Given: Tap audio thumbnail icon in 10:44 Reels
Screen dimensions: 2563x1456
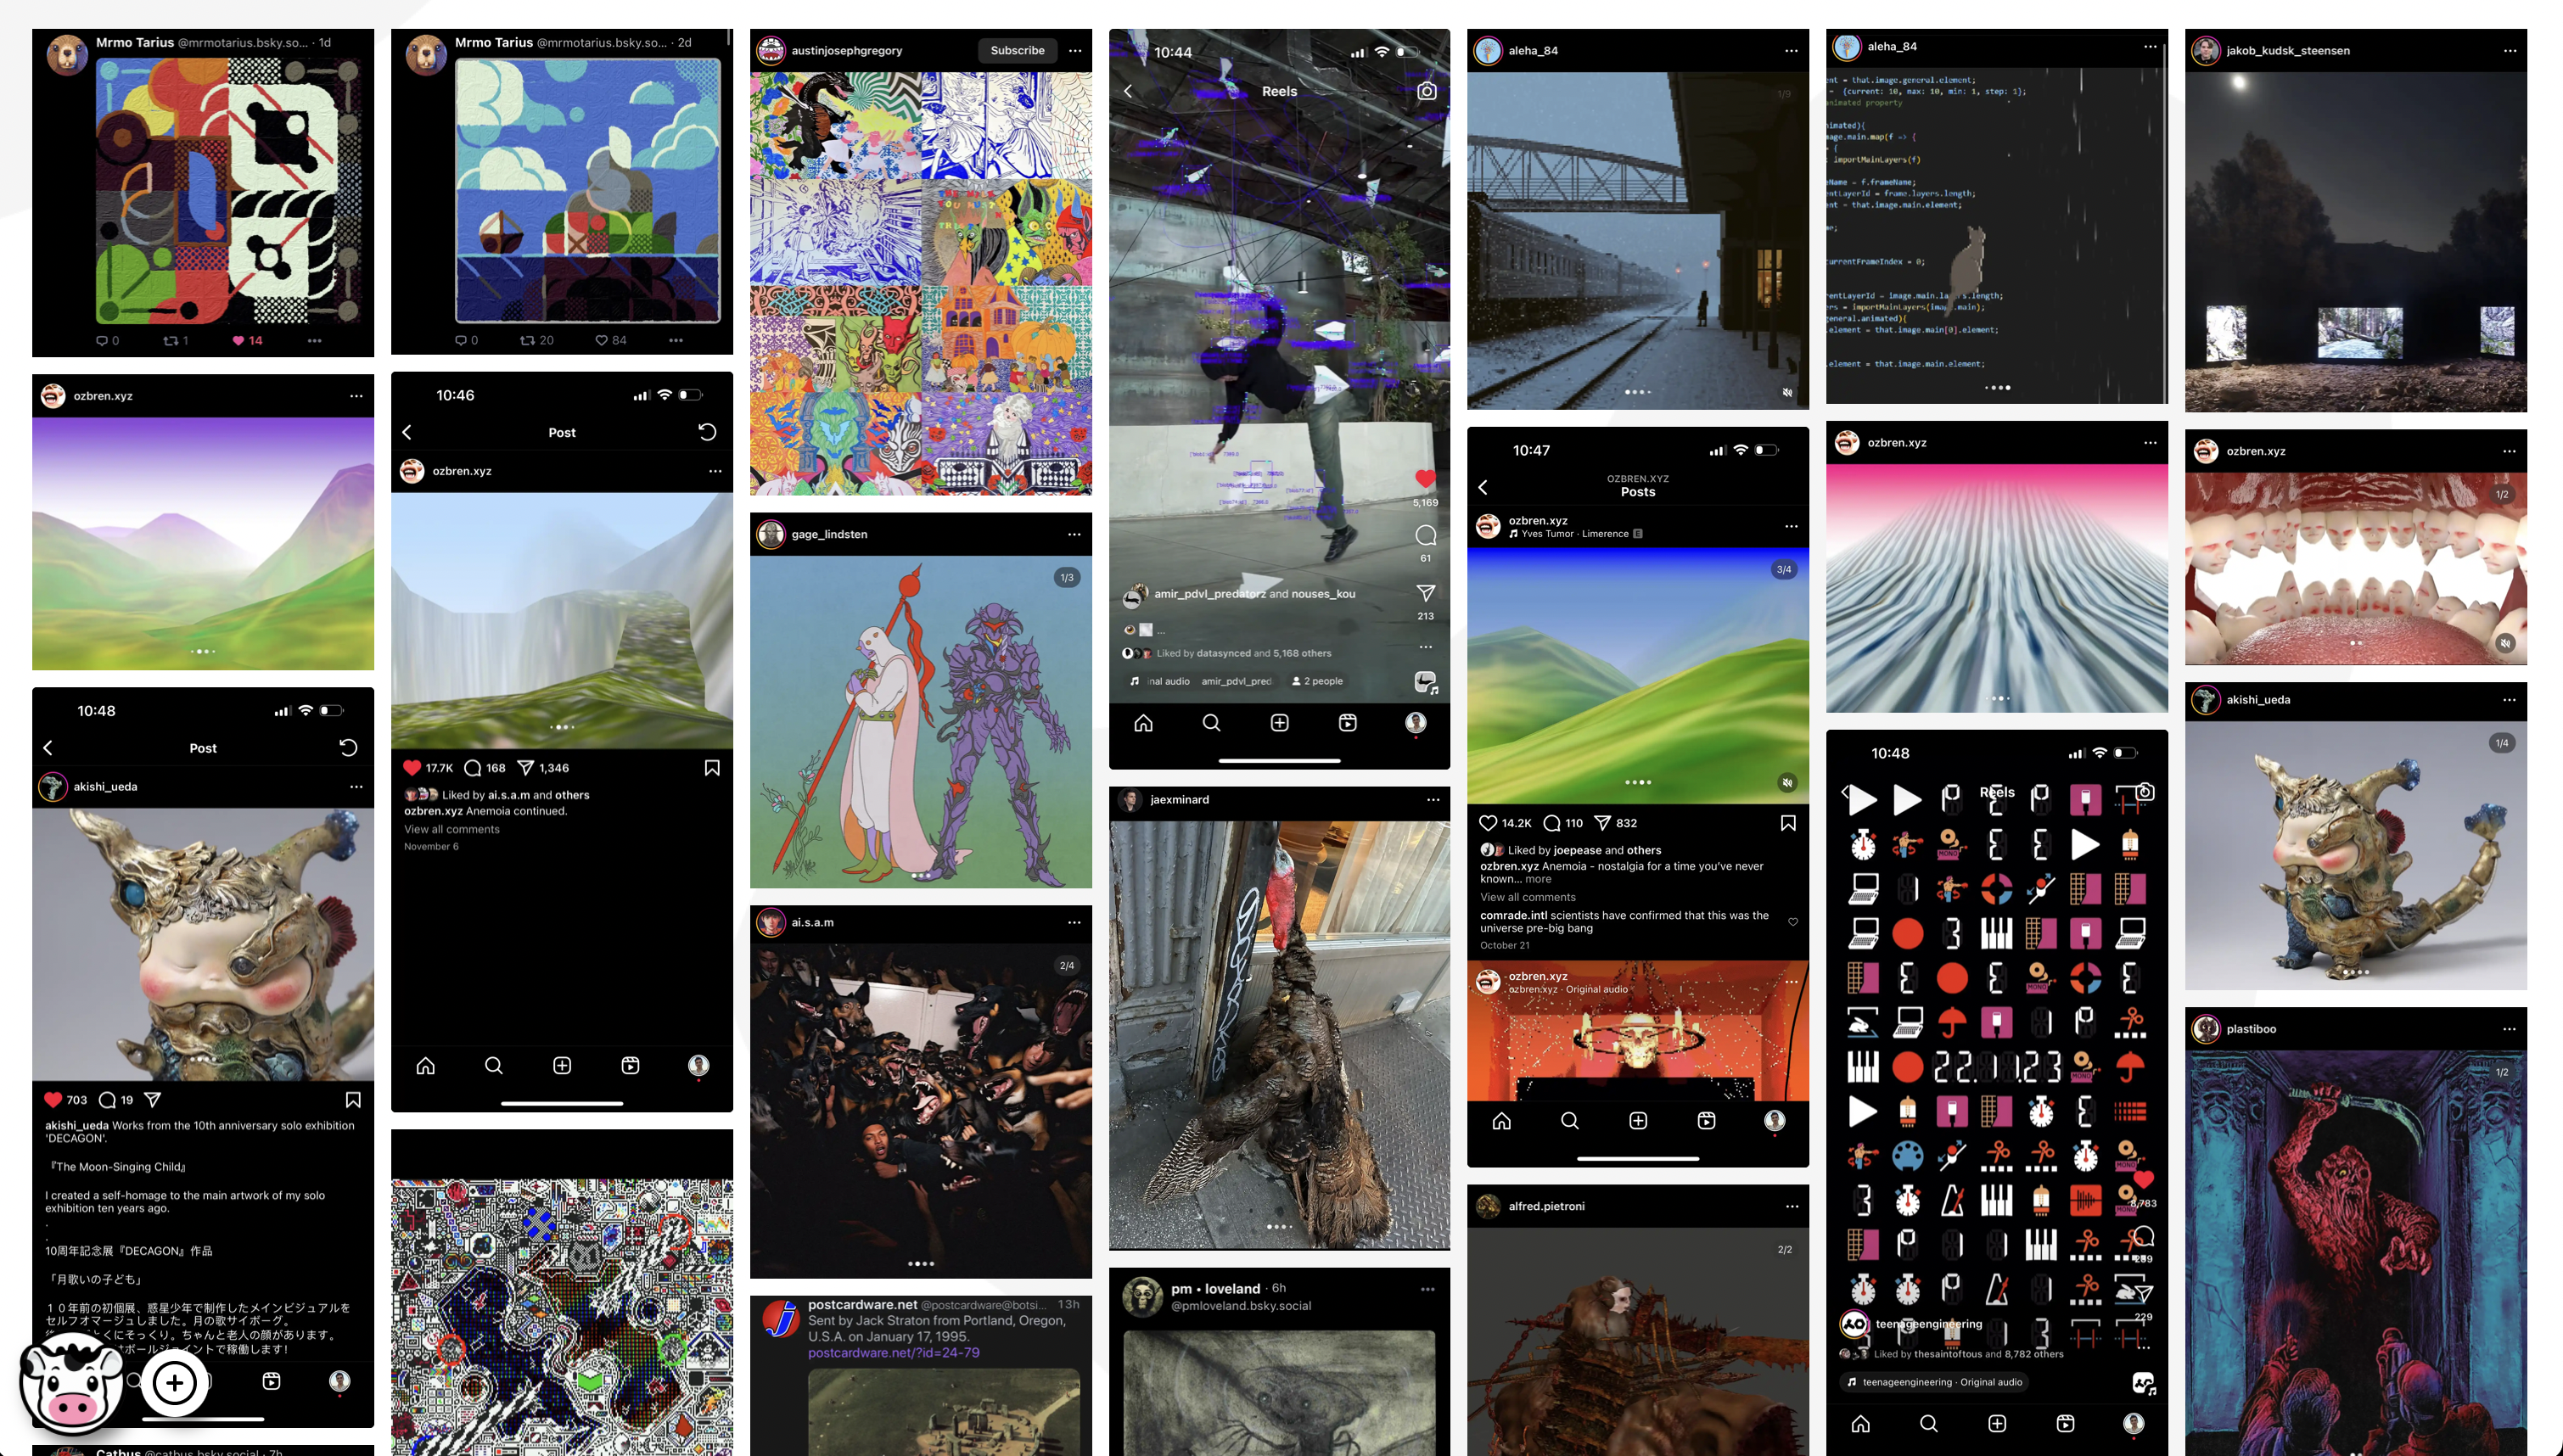Looking at the screenshot, I should point(1426,683).
